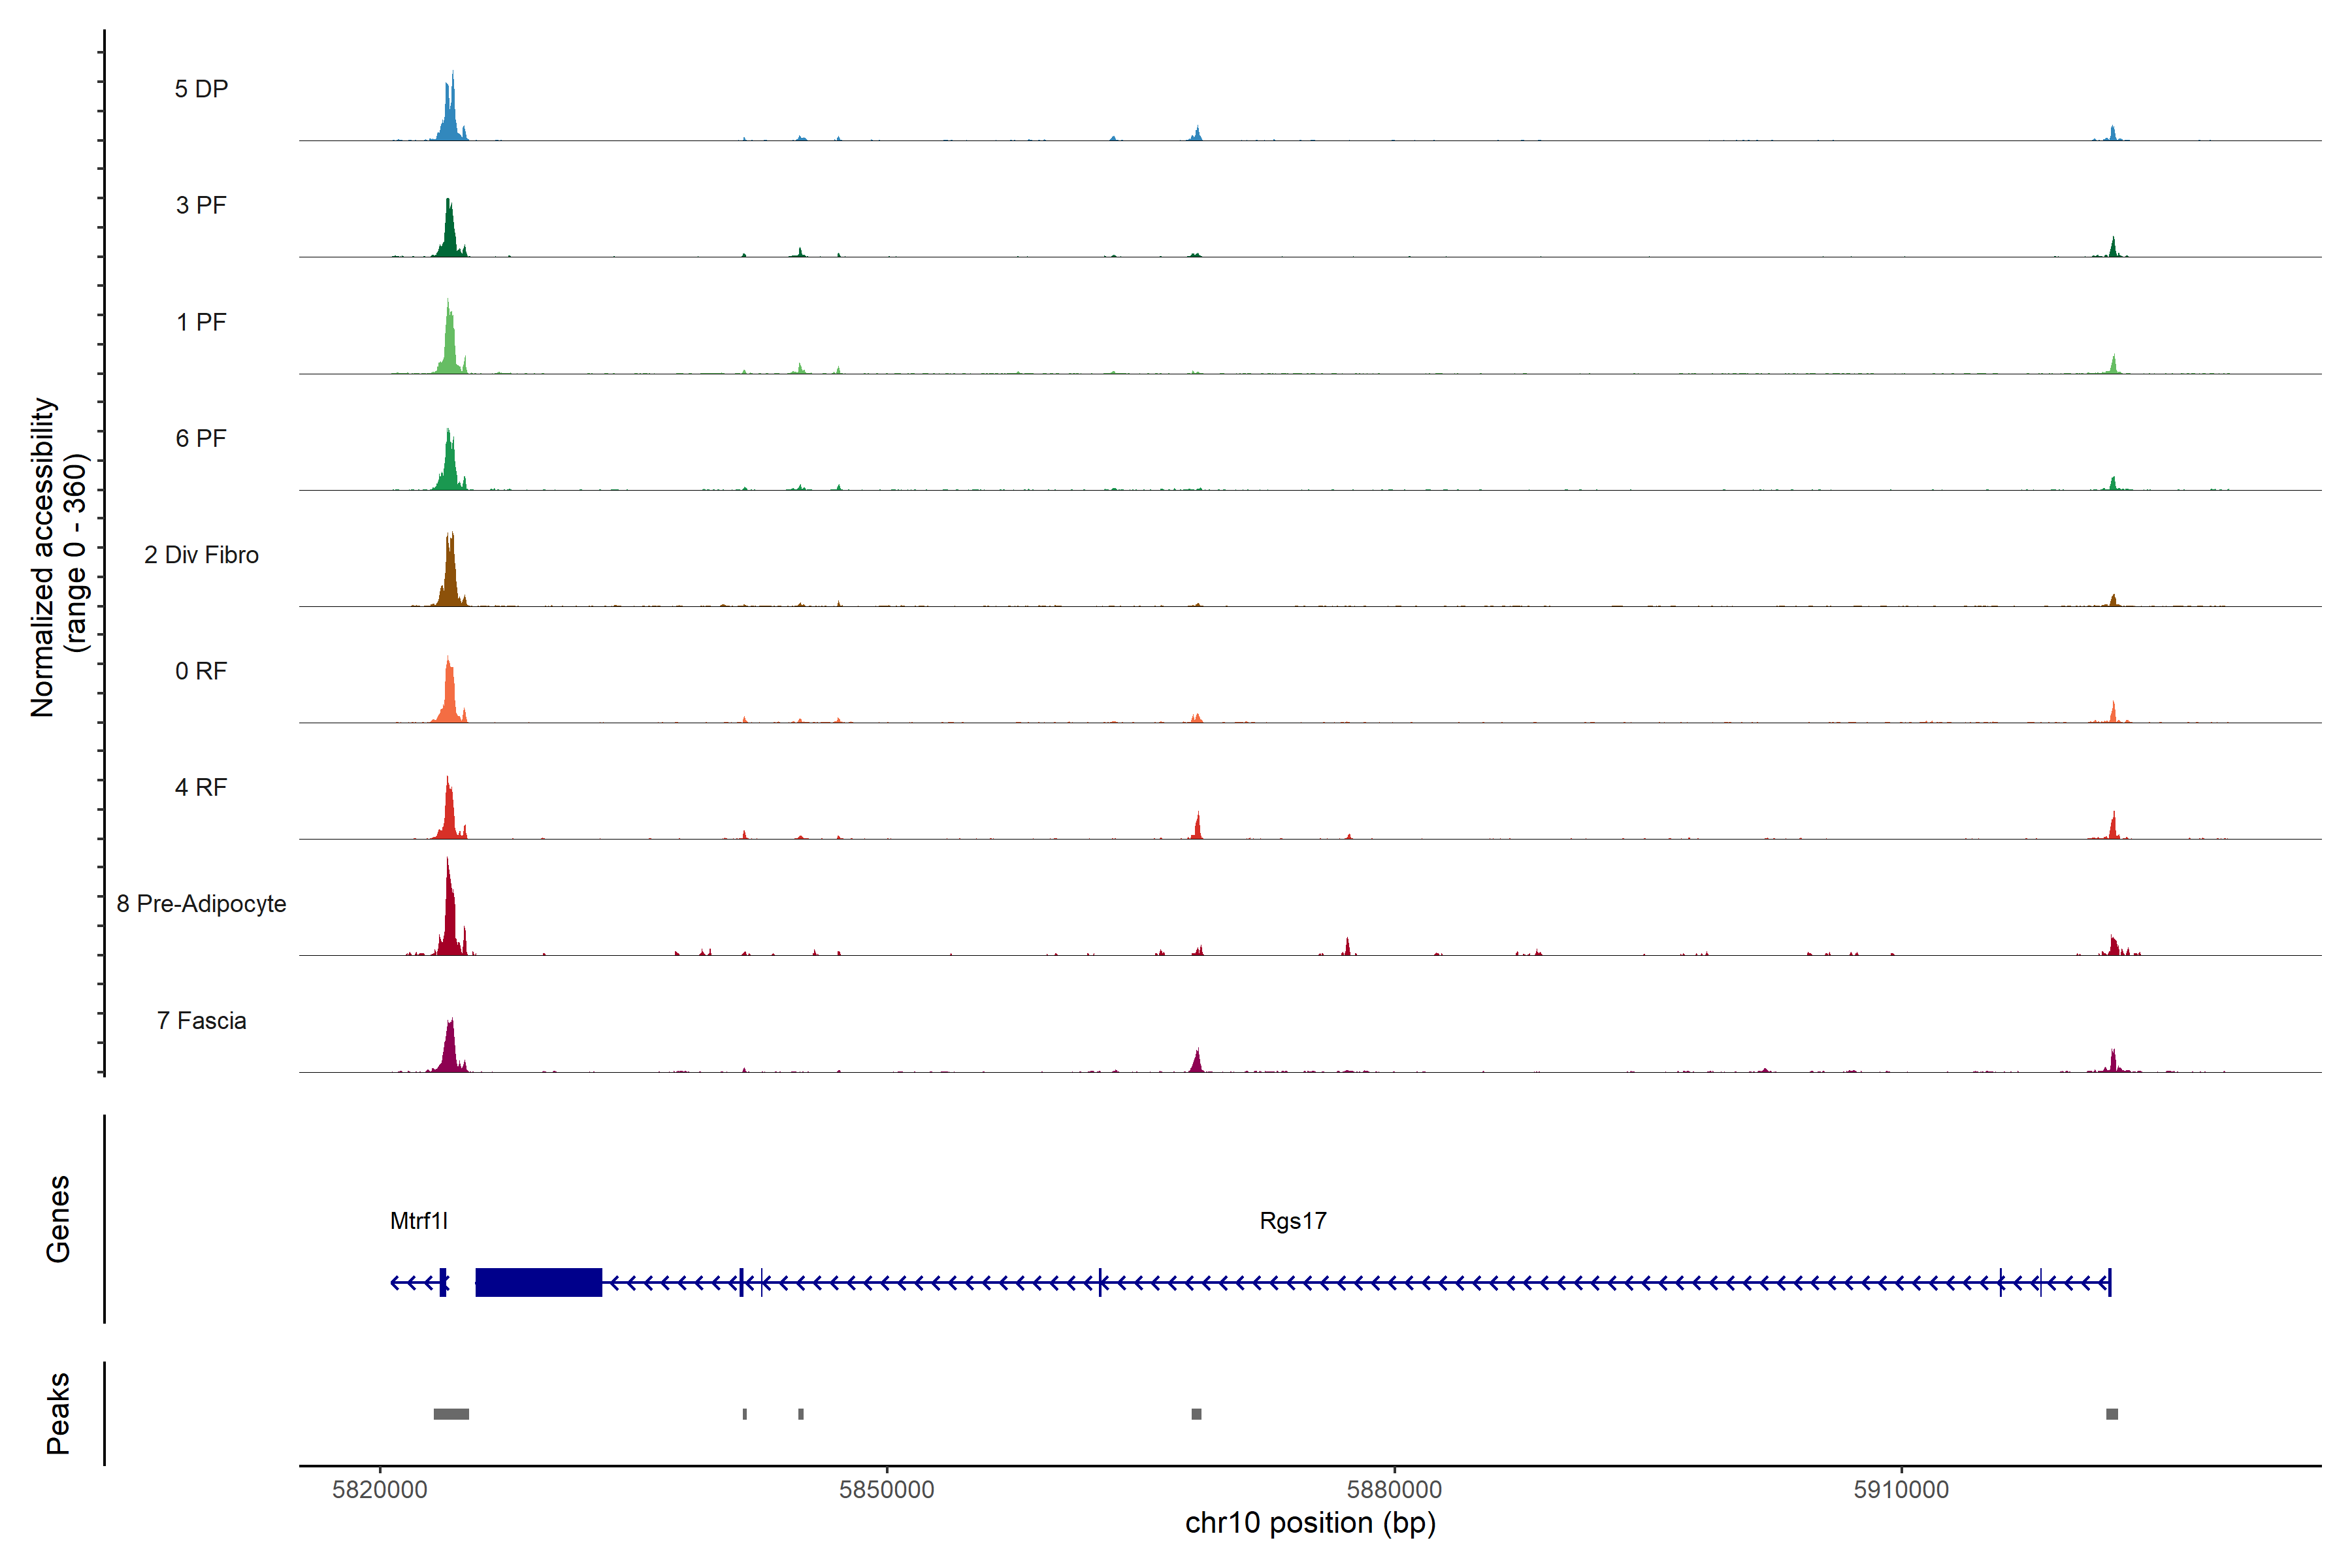Select the 0 RF track label
This screenshot has height=1568, width=2352.
point(201,671)
